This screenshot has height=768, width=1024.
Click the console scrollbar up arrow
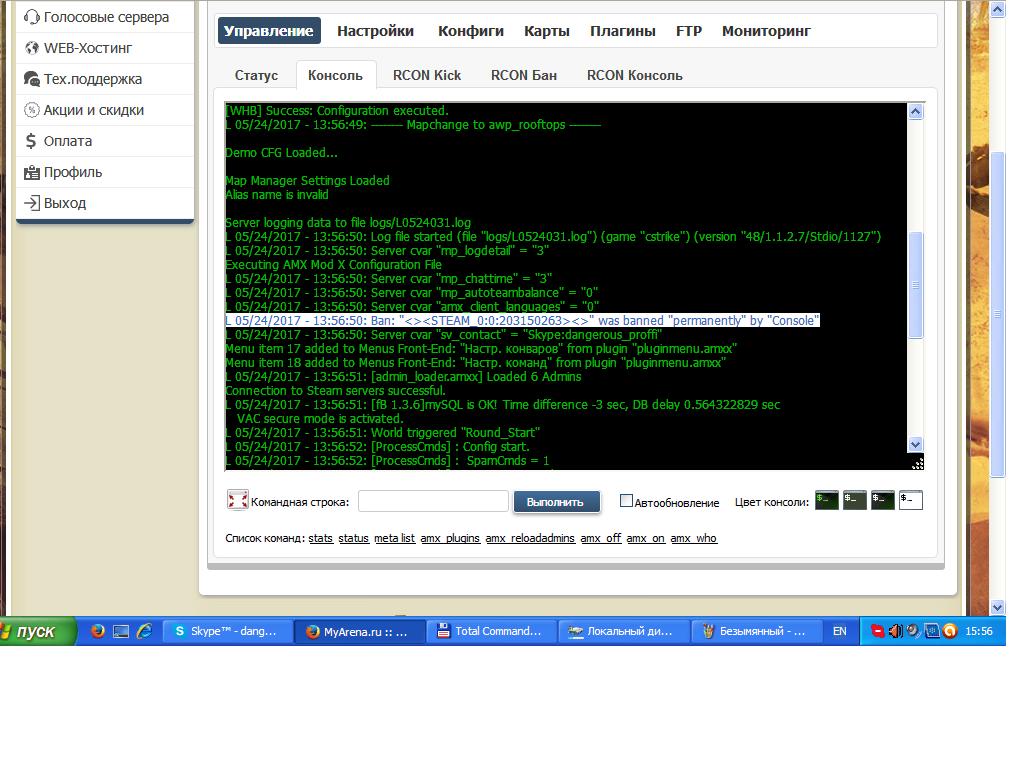[916, 112]
